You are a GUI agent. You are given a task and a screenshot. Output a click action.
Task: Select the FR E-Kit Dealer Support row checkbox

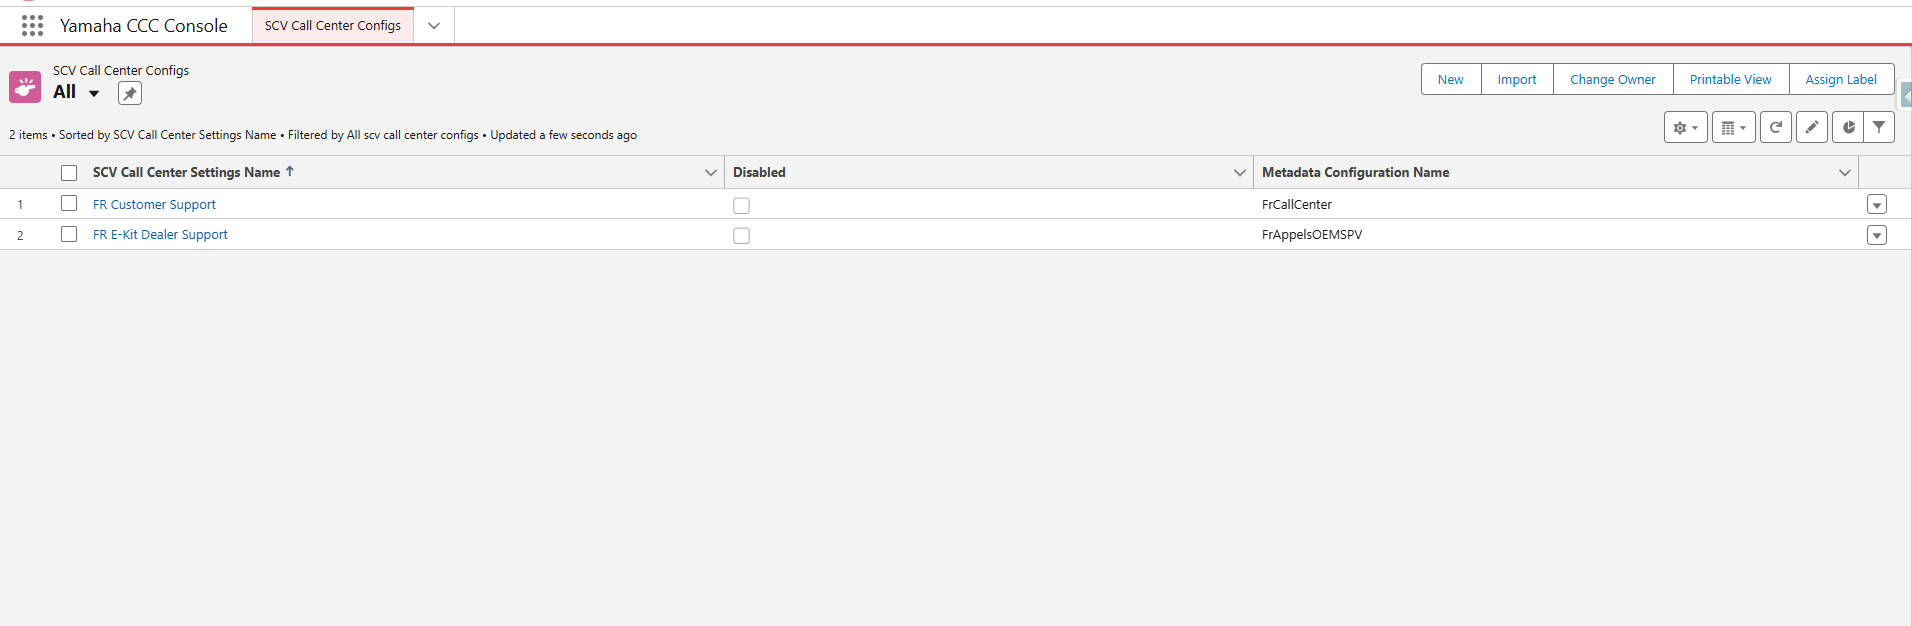(69, 234)
